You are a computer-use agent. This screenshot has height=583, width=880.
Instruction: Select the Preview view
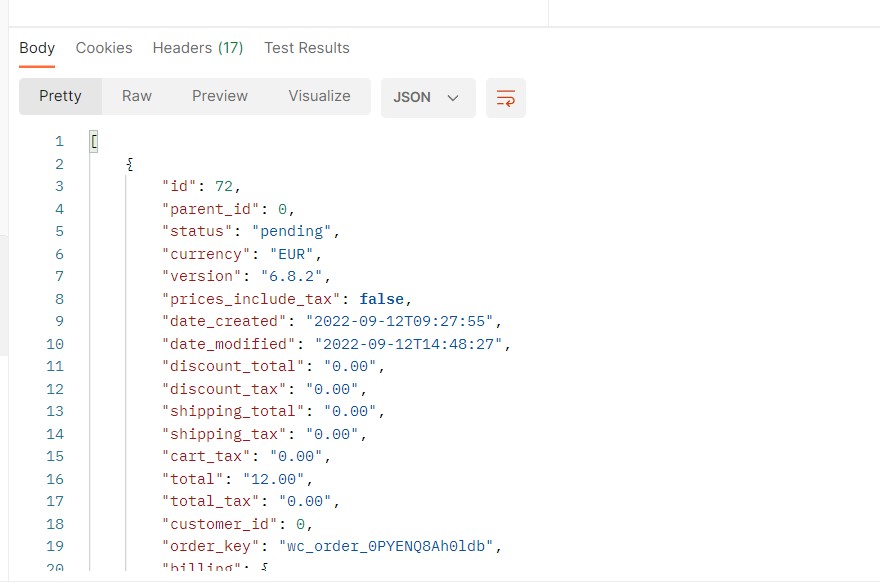pos(219,97)
